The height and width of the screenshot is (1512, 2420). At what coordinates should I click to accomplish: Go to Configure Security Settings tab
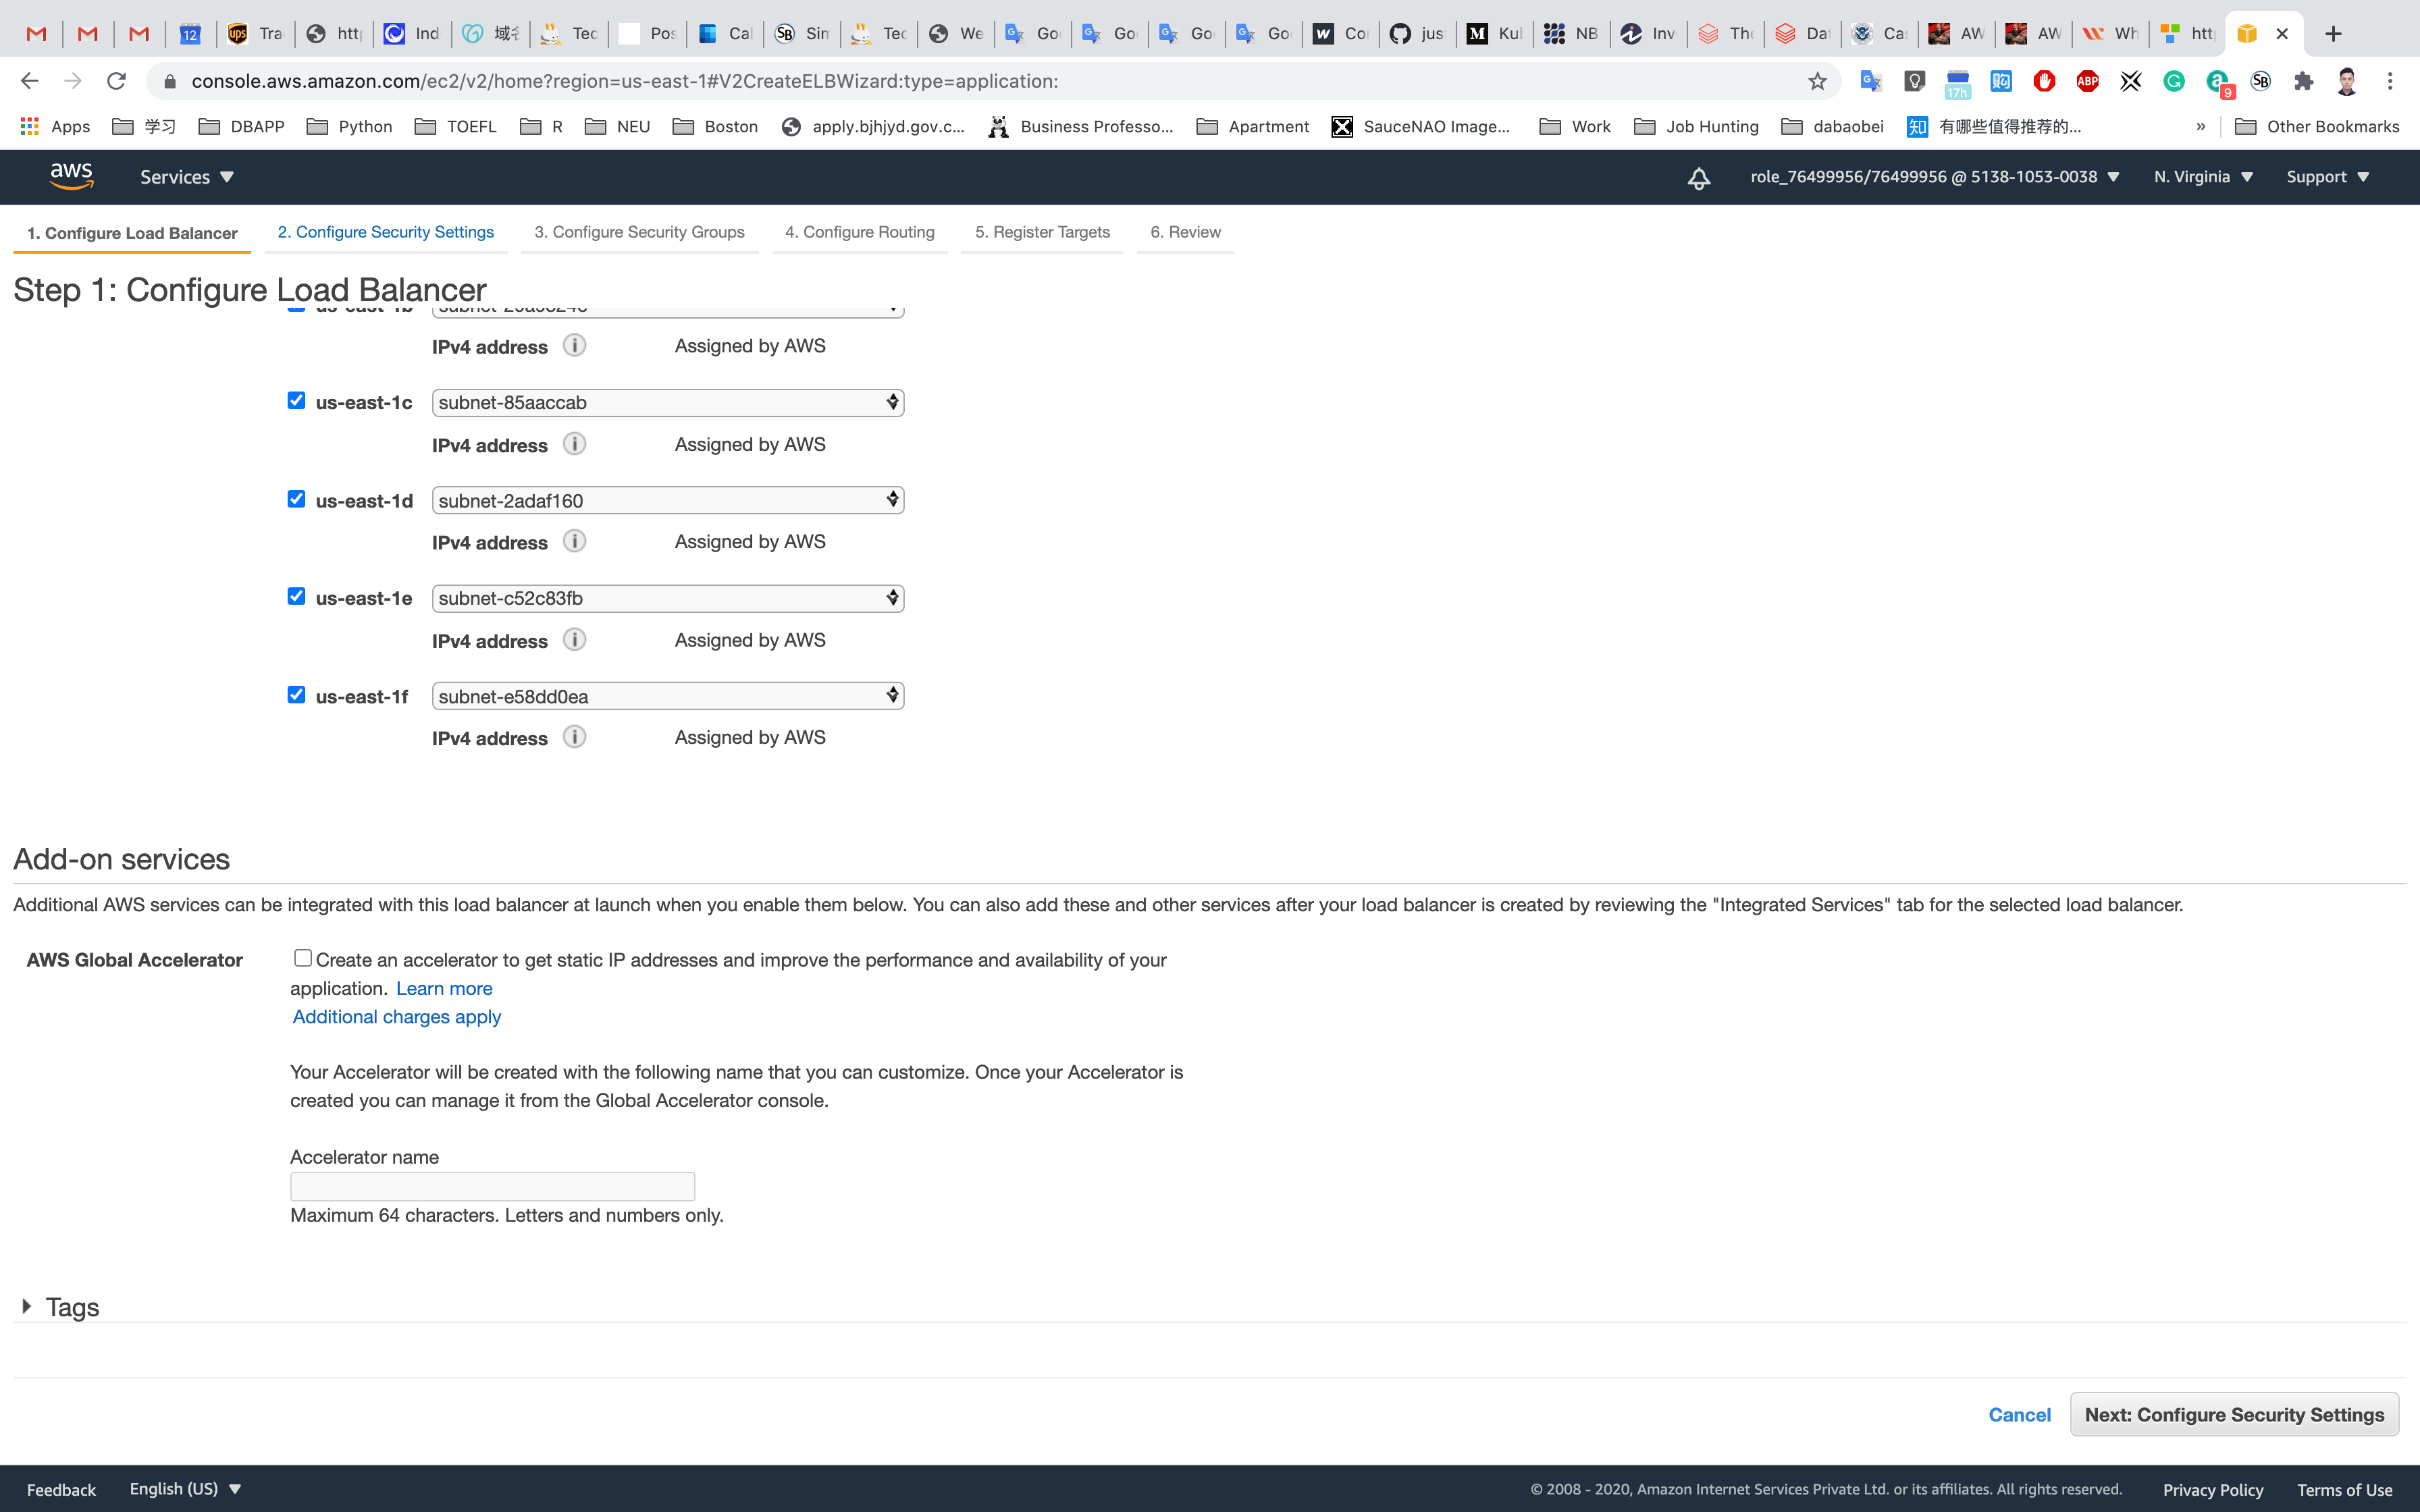tap(385, 232)
